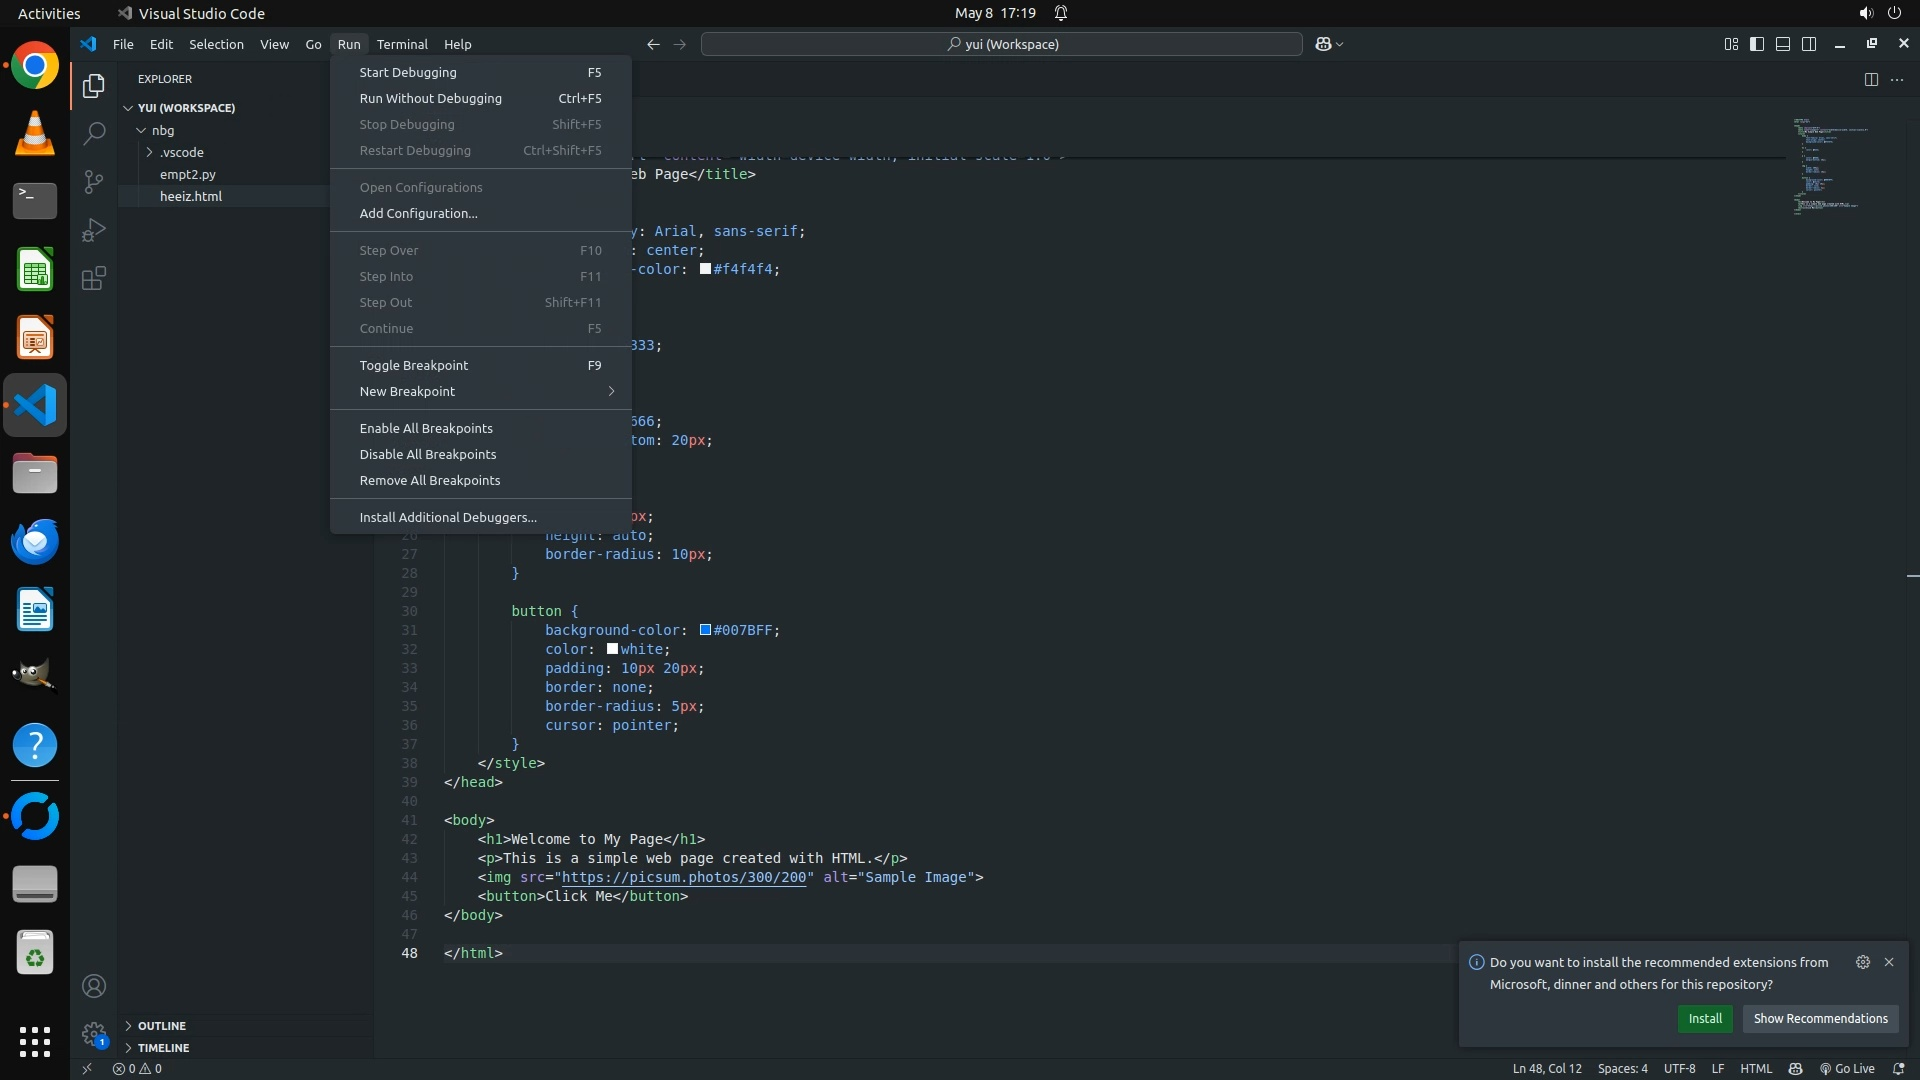This screenshot has height=1080, width=1920.
Task: Click the yui (Workspace) command center search box
Action: click(x=1002, y=44)
